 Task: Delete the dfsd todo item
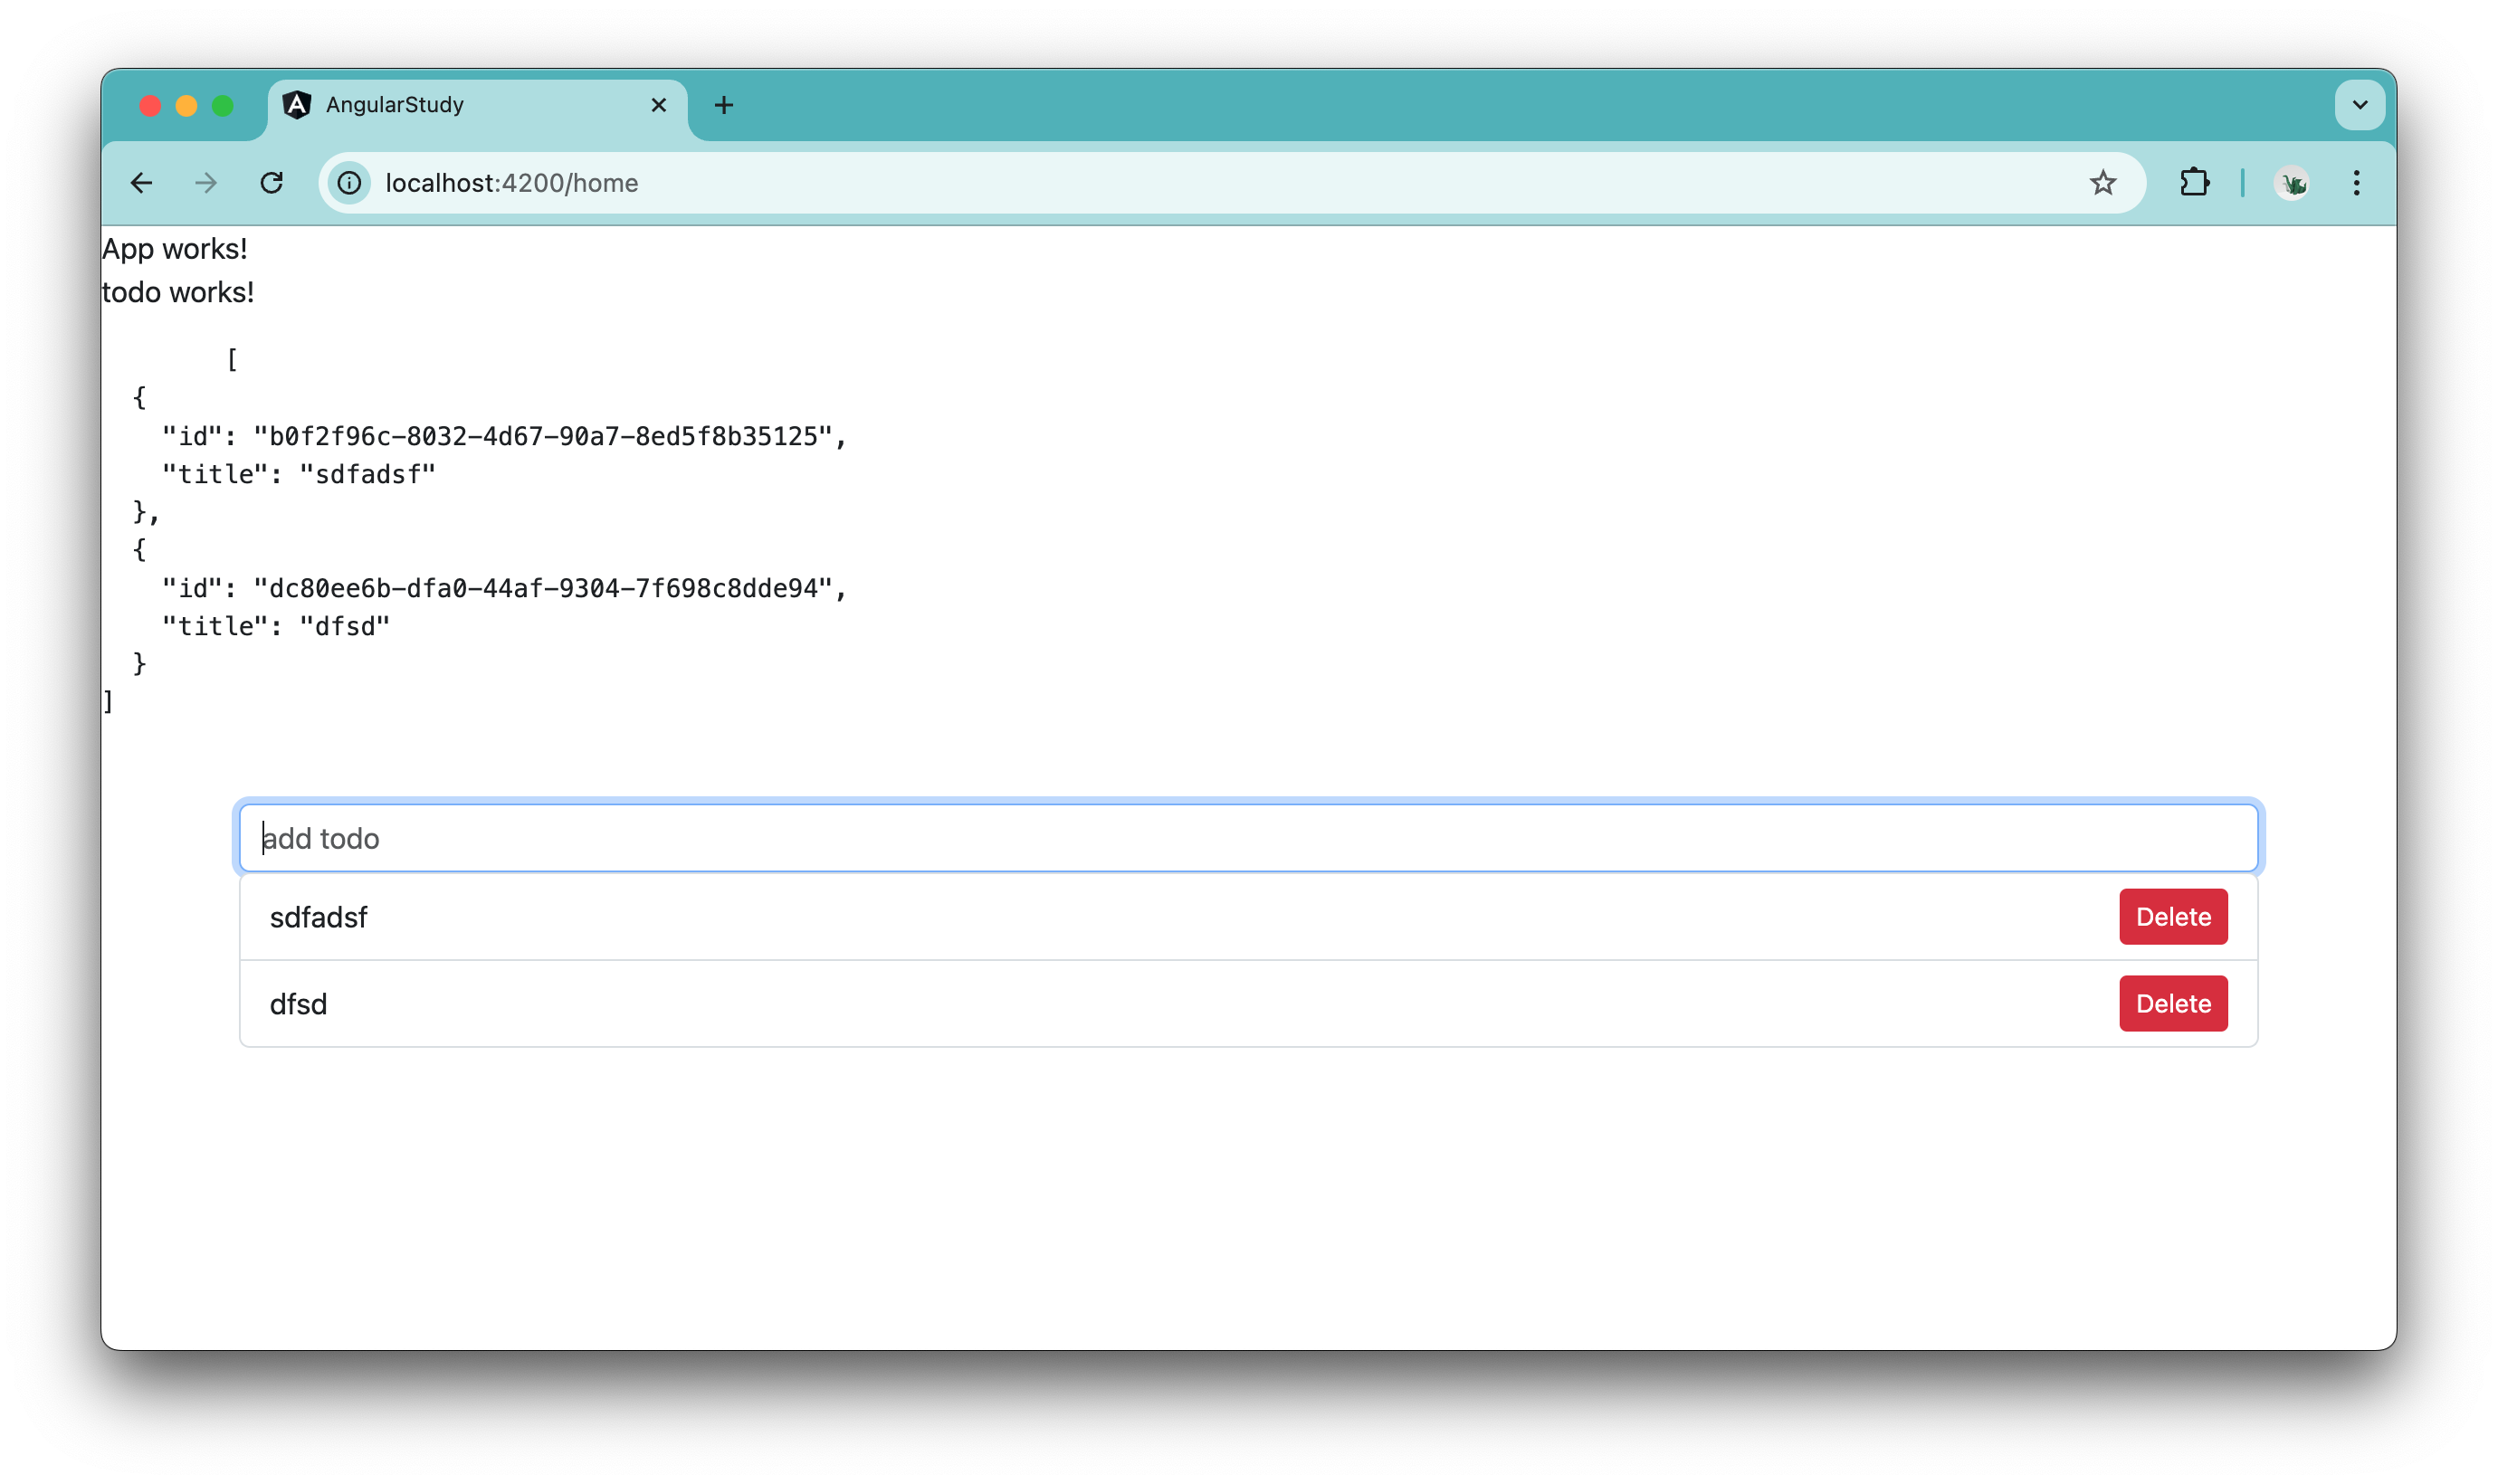tap(2172, 1003)
